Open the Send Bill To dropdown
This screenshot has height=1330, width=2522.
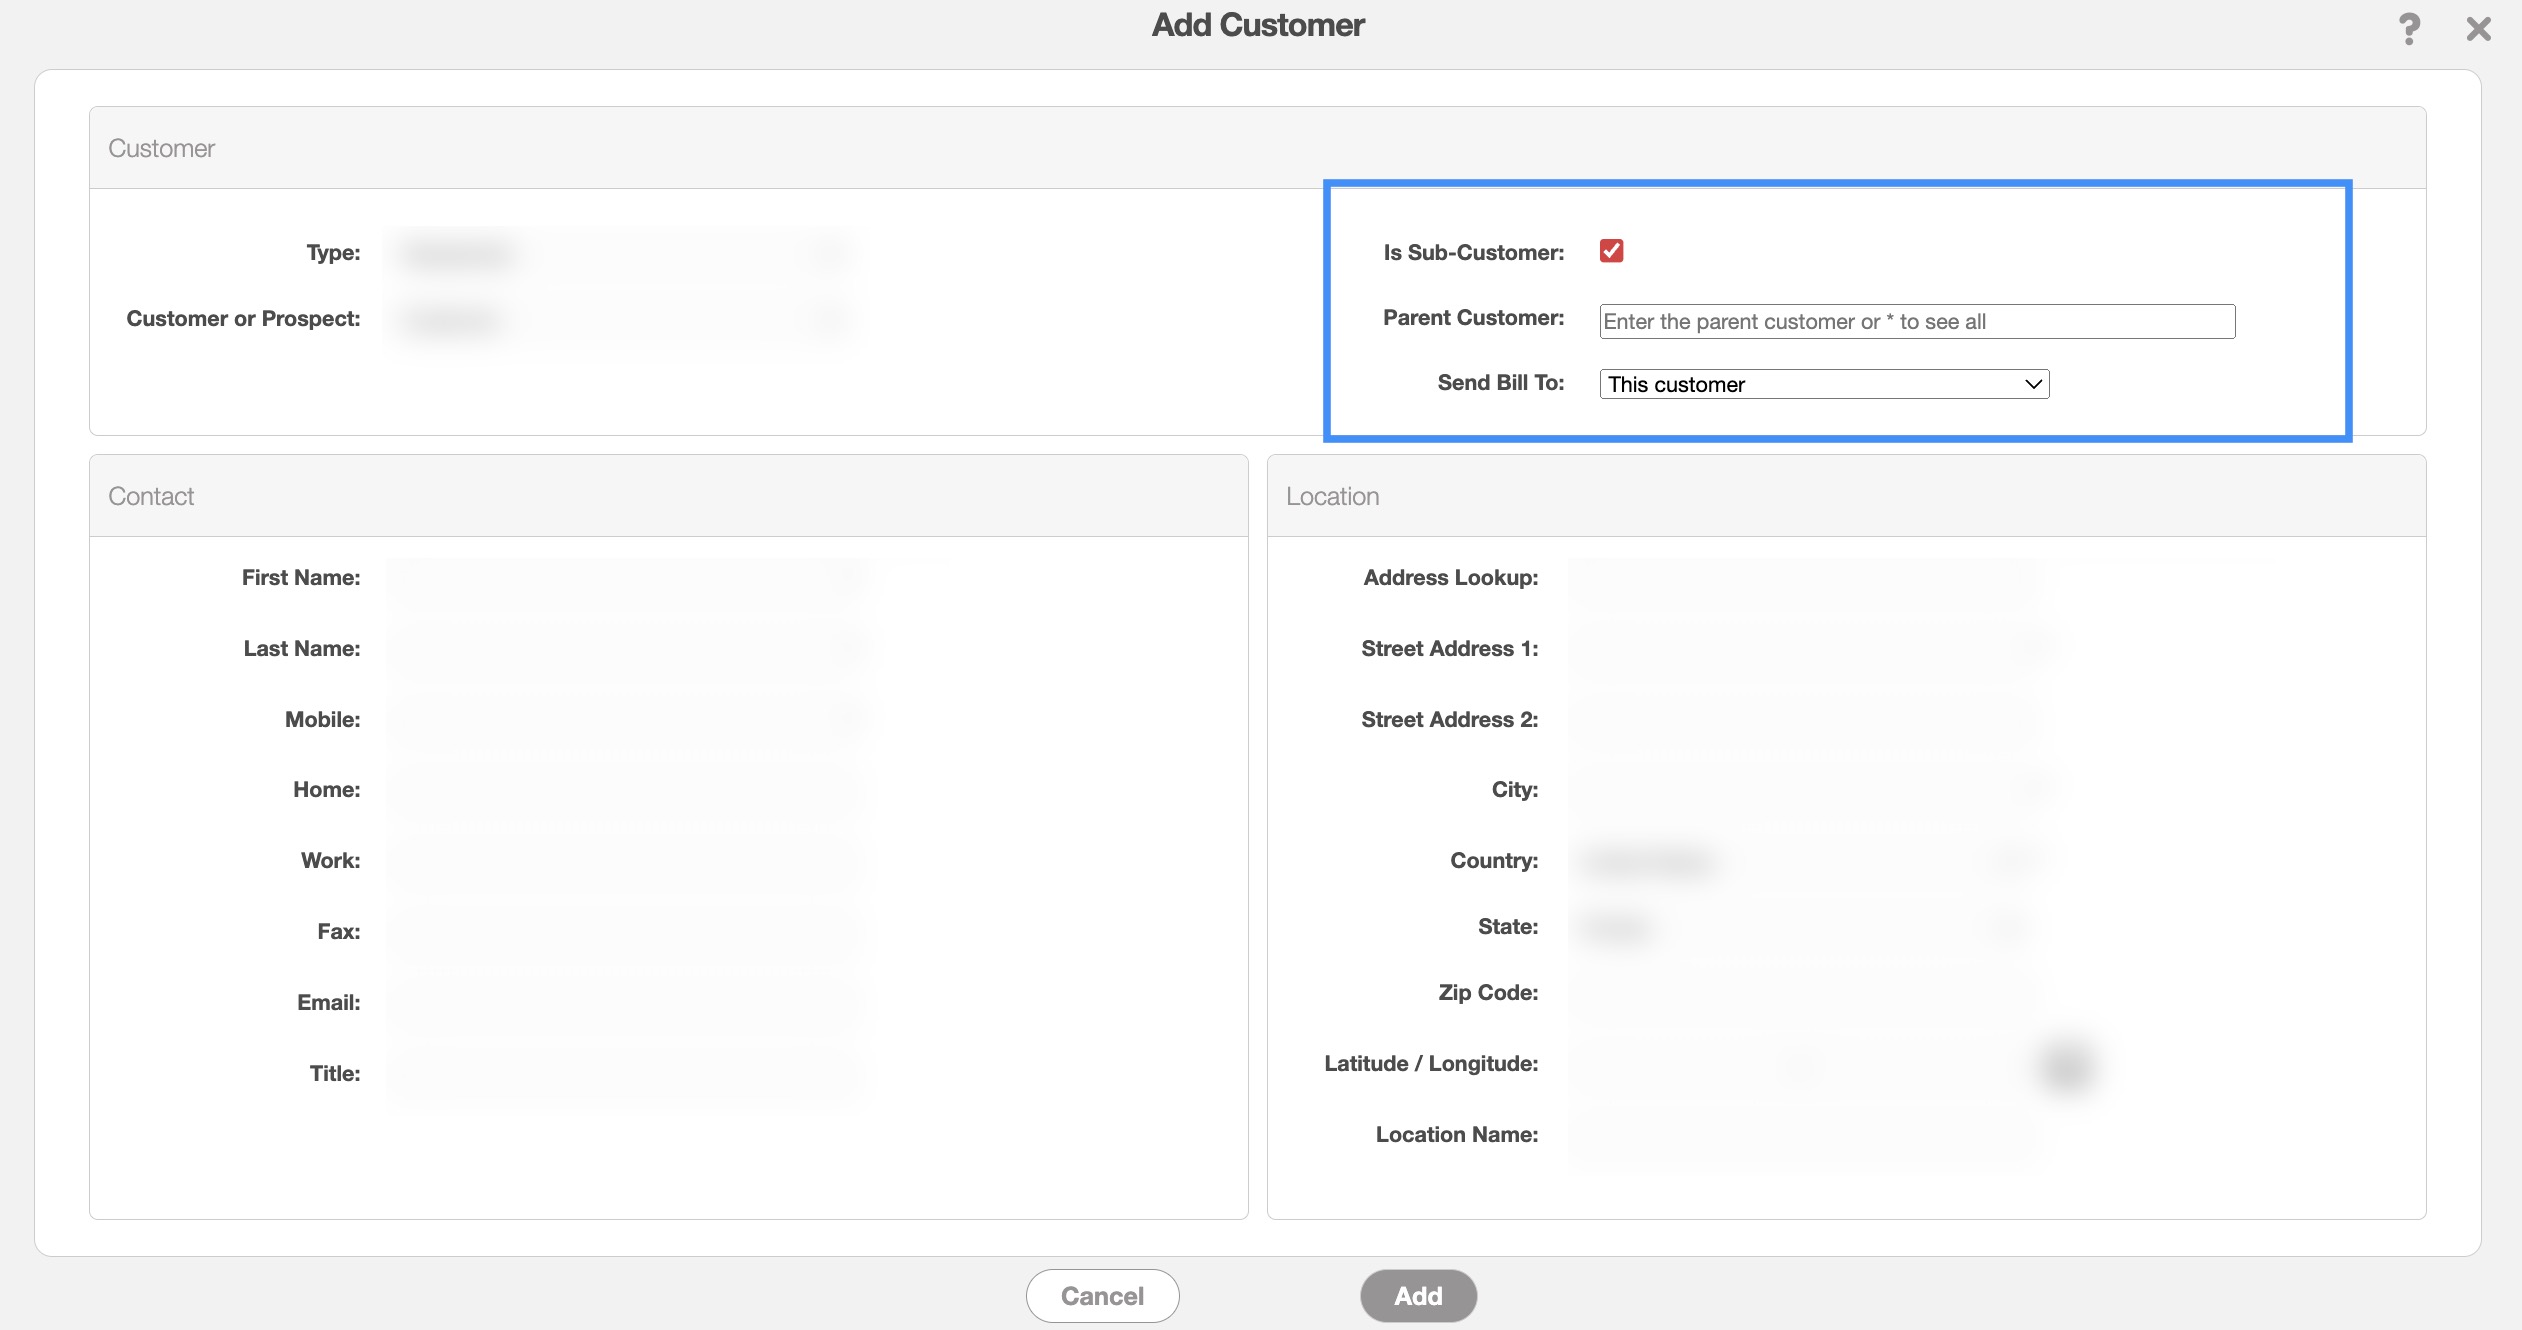[1824, 384]
